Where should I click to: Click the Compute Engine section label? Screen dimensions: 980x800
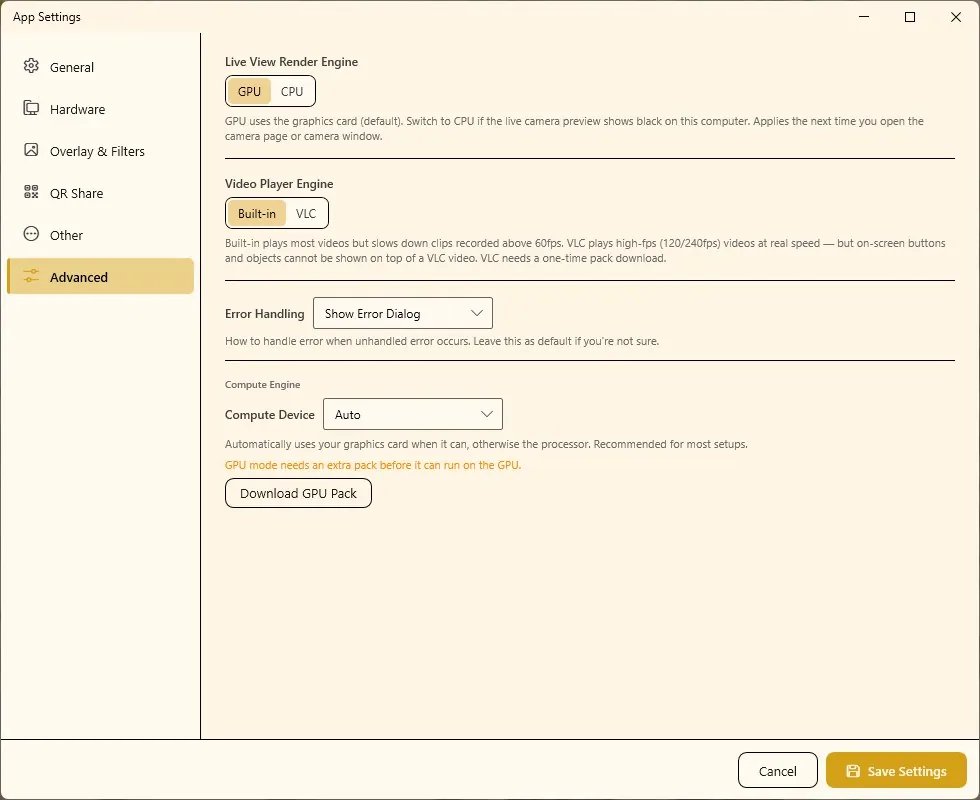click(x=262, y=384)
